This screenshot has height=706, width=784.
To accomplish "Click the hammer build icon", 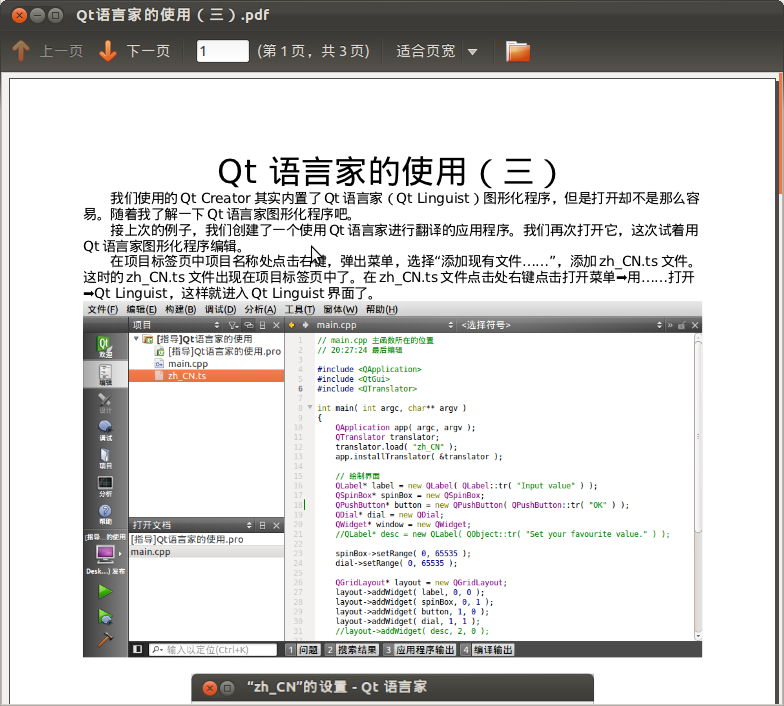I will pos(105,640).
